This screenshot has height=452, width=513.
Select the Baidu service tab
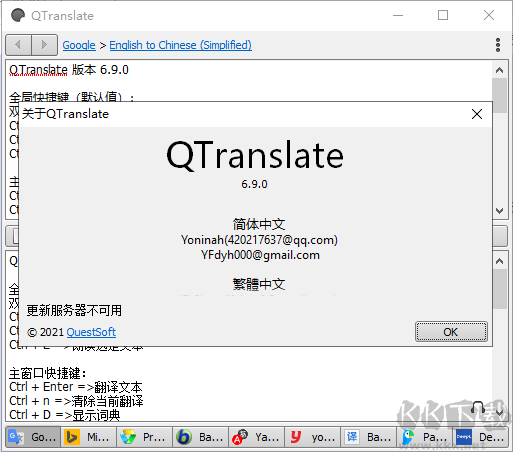(368, 437)
